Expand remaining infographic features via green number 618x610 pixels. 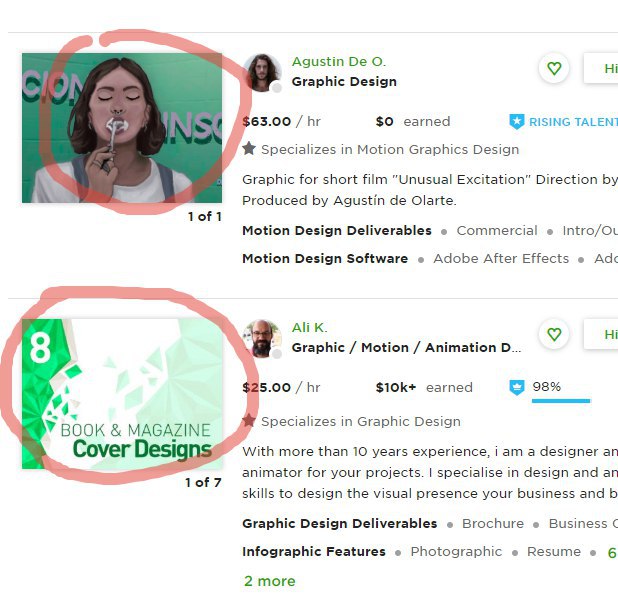[x=612, y=552]
